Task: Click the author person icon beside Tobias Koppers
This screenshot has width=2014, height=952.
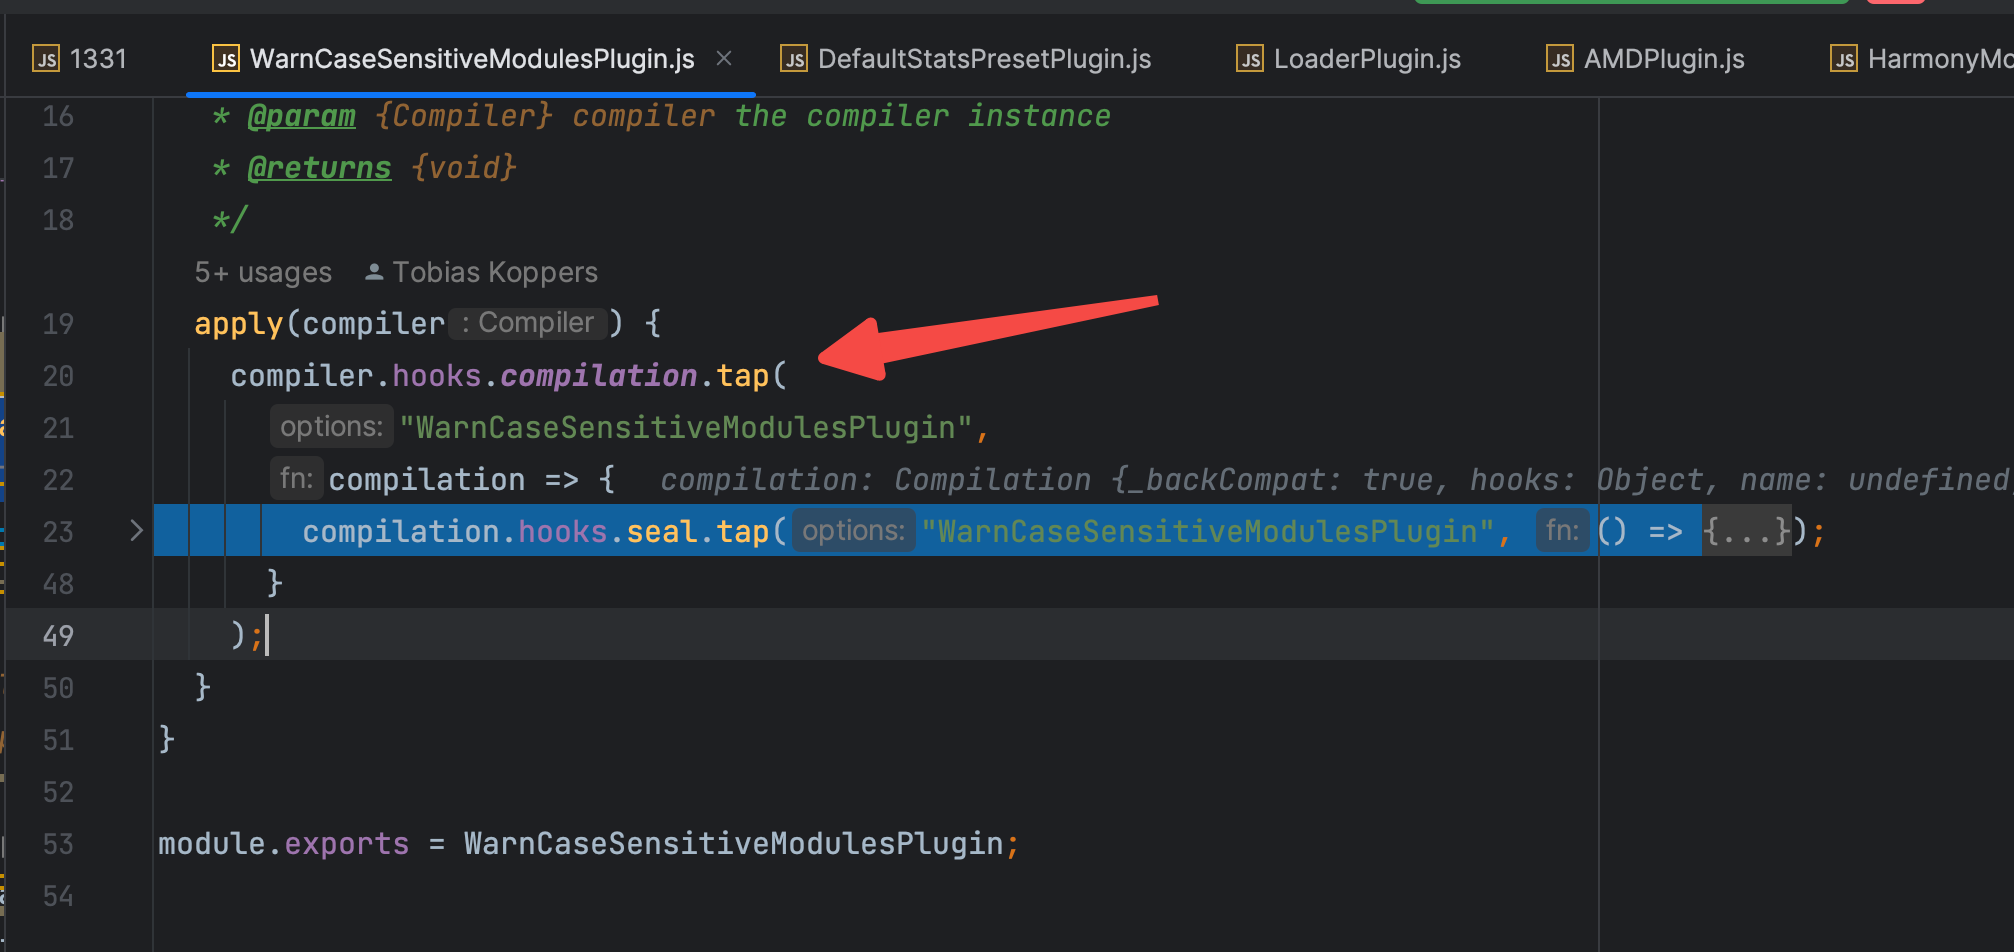Action: point(374,272)
